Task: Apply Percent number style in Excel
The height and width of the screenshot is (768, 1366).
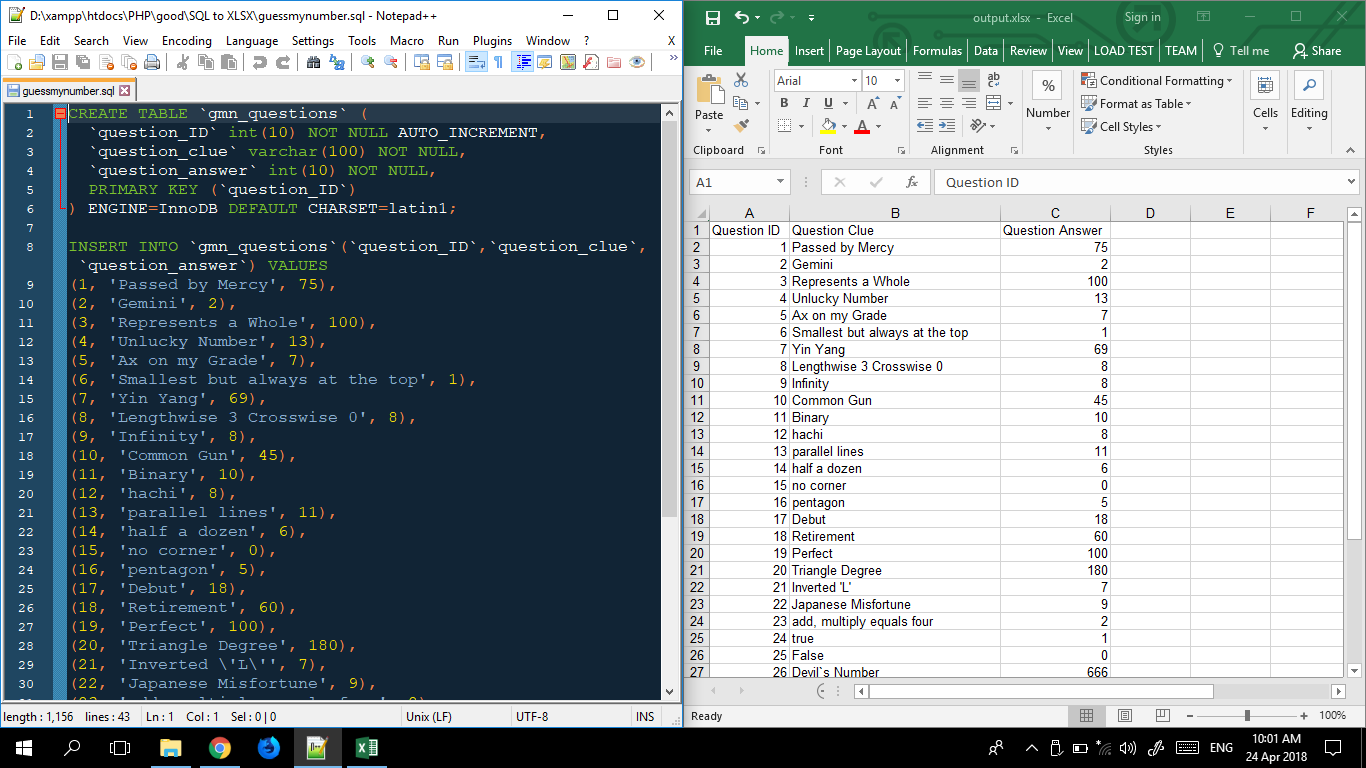Action: click(1048, 85)
